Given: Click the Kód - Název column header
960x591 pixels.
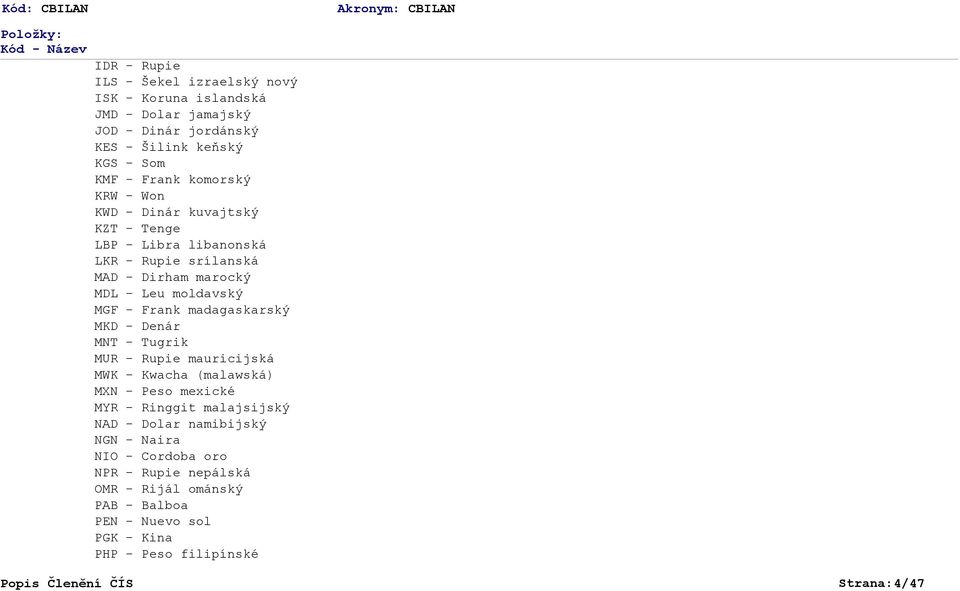Looking at the screenshot, I should coord(43,49).
